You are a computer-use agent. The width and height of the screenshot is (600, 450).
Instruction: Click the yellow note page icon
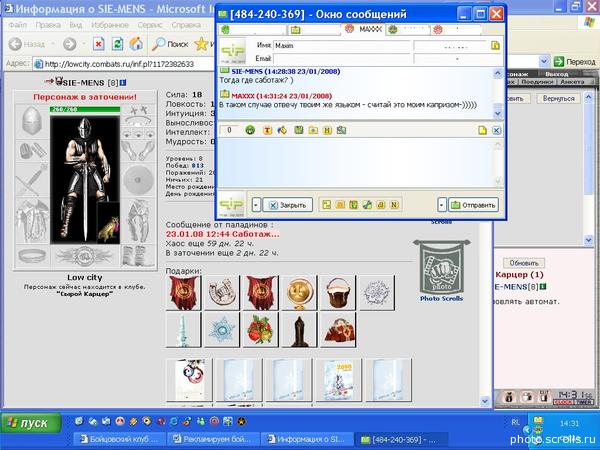click(482, 130)
